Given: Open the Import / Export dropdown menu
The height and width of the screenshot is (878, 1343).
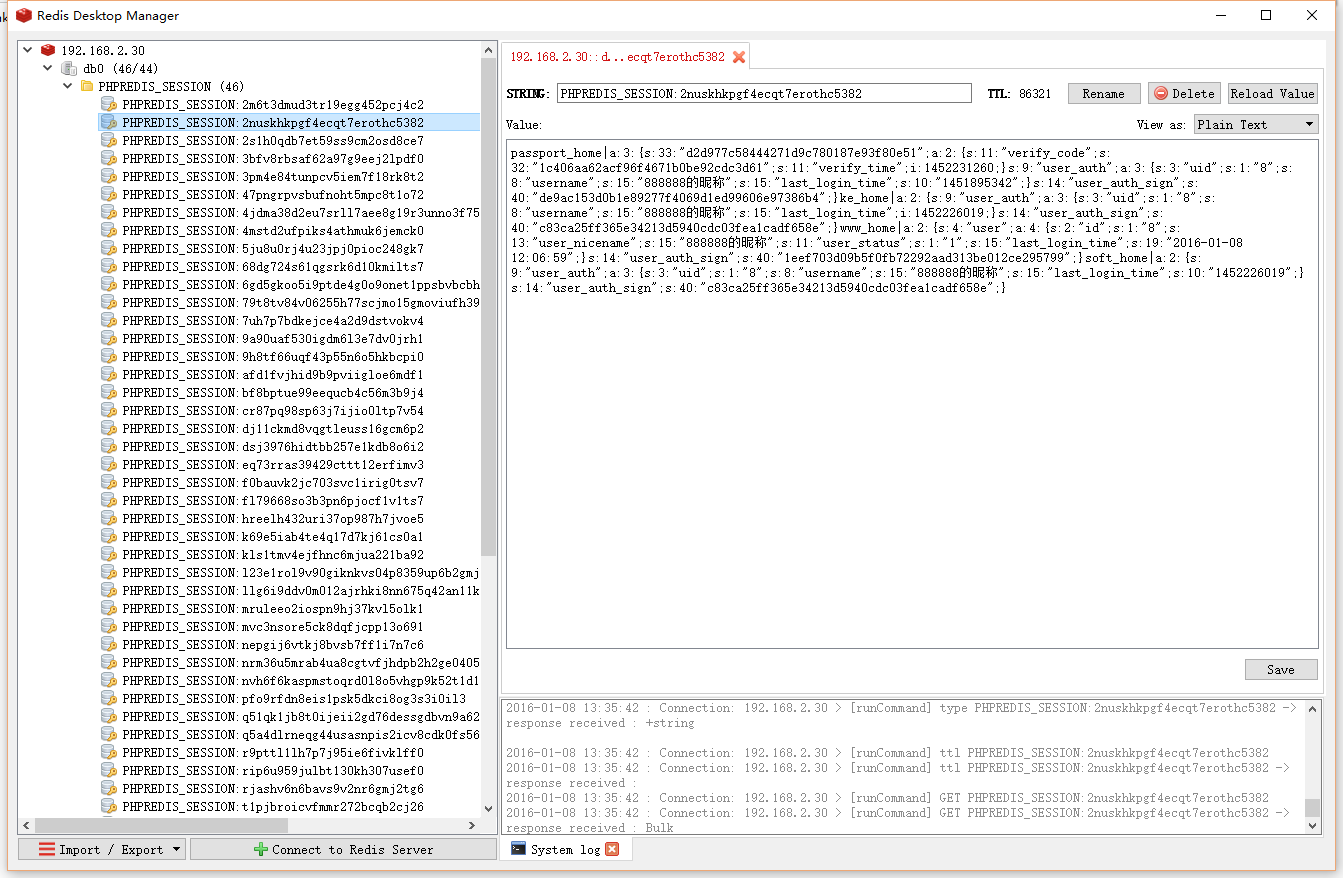Looking at the screenshot, I should coord(101,849).
